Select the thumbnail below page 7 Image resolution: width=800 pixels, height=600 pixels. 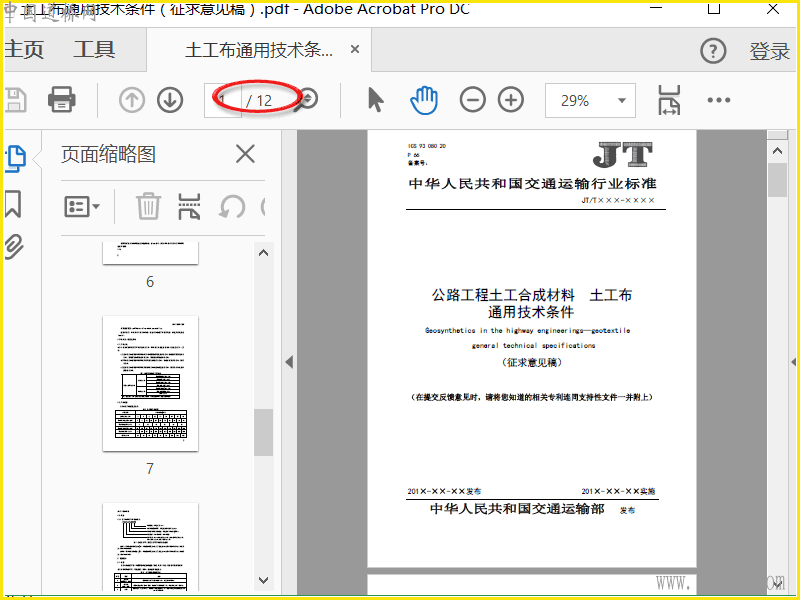(x=150, y=546)
